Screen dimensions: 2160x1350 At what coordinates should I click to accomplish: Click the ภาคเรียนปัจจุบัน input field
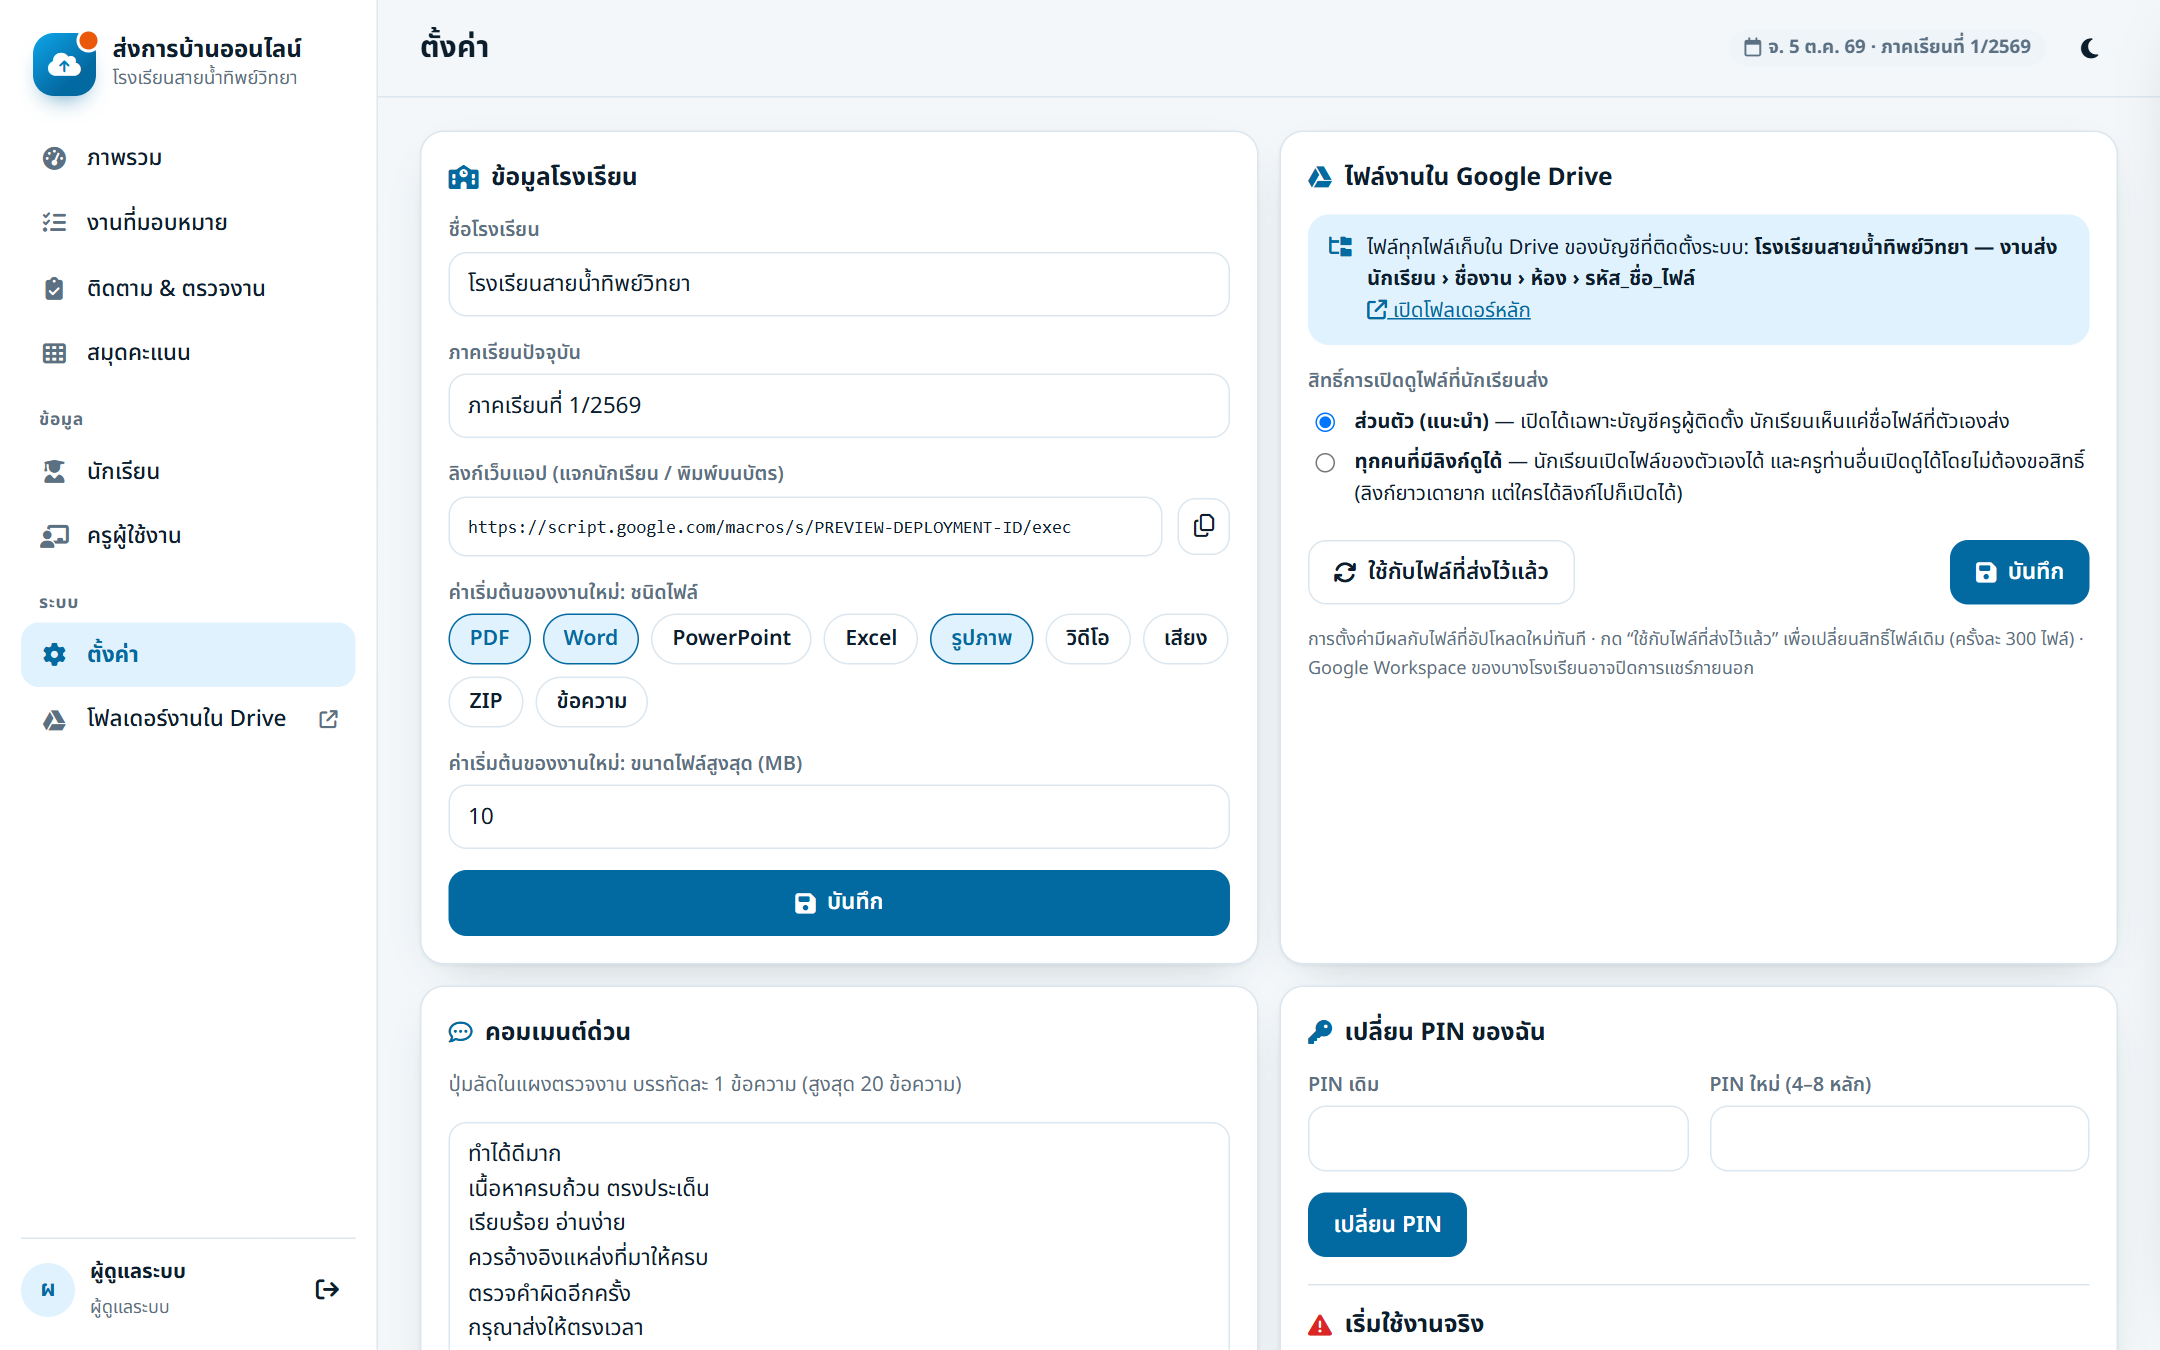coord(838,405)
